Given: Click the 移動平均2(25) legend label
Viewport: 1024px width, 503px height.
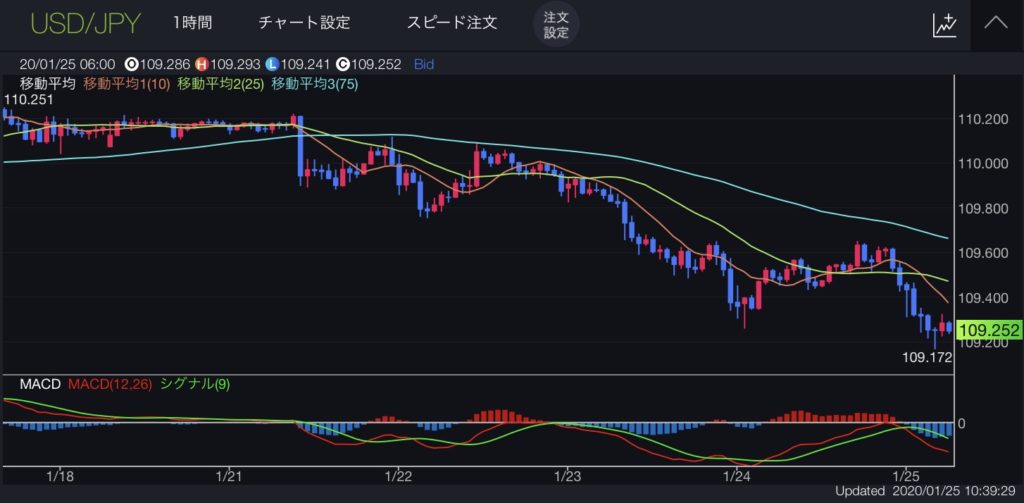Looking at the screenshot, I should pyautogui.click(x=221, y=84).
